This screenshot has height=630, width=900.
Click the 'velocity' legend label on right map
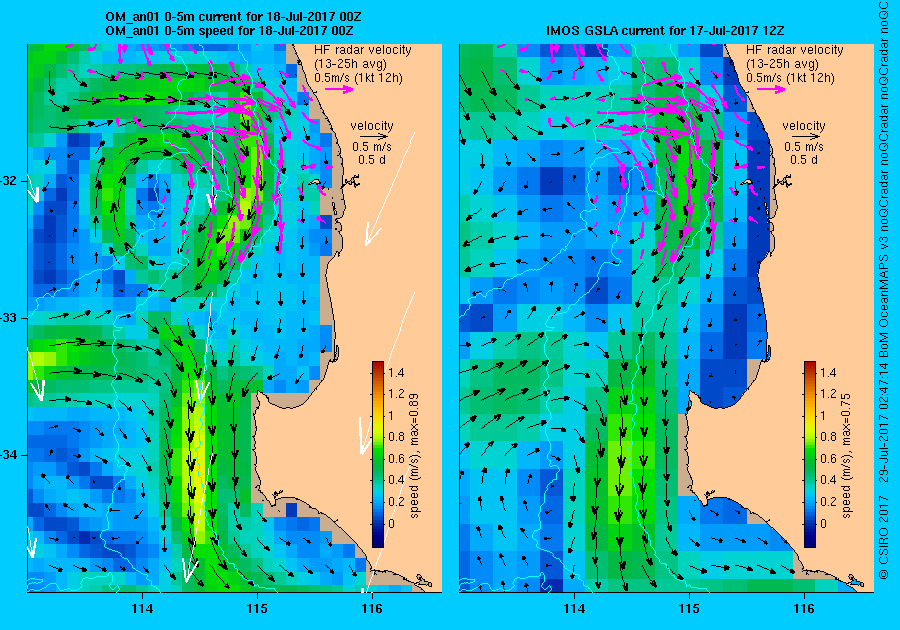click(x=804, y=126)
